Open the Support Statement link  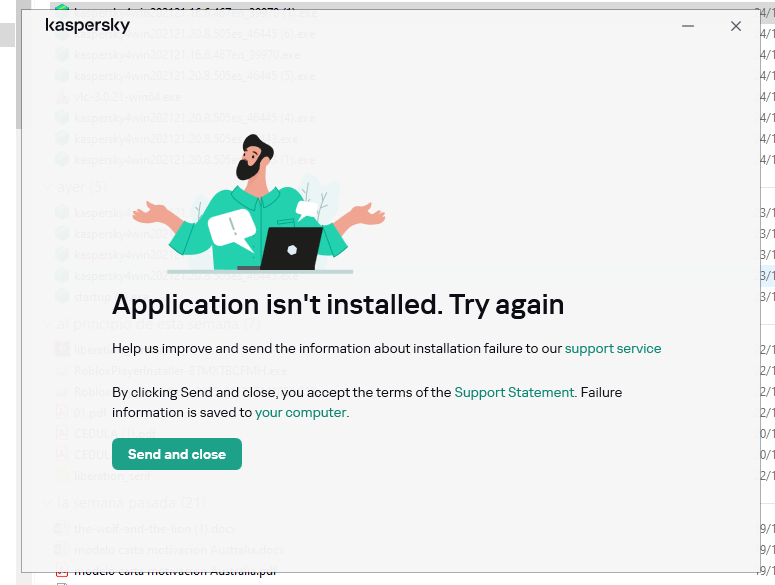514,392
